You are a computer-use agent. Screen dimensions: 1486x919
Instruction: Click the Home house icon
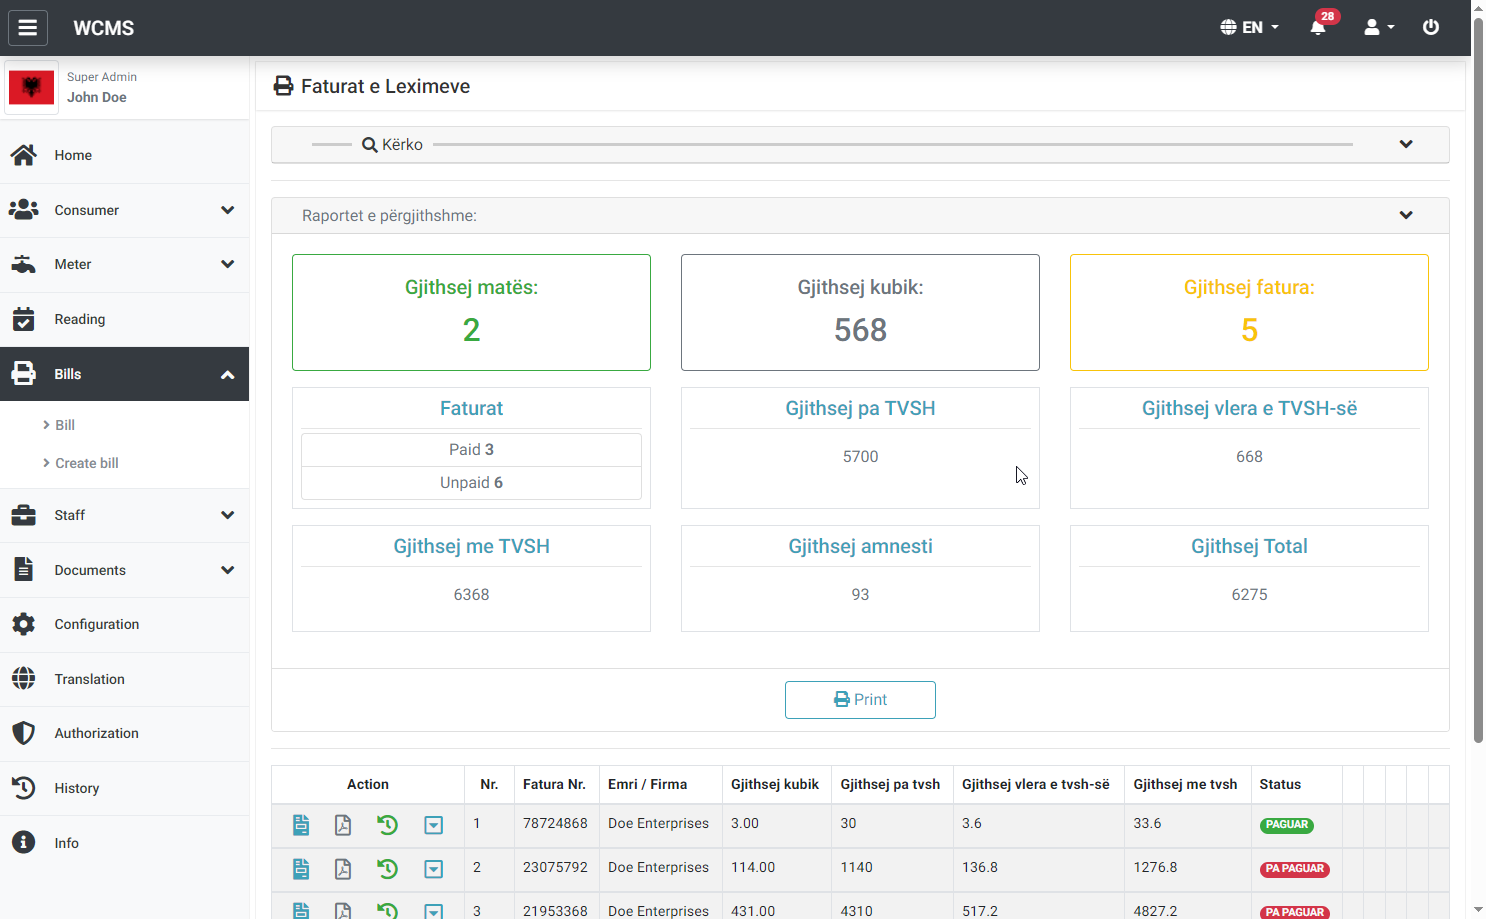point(23,155)
